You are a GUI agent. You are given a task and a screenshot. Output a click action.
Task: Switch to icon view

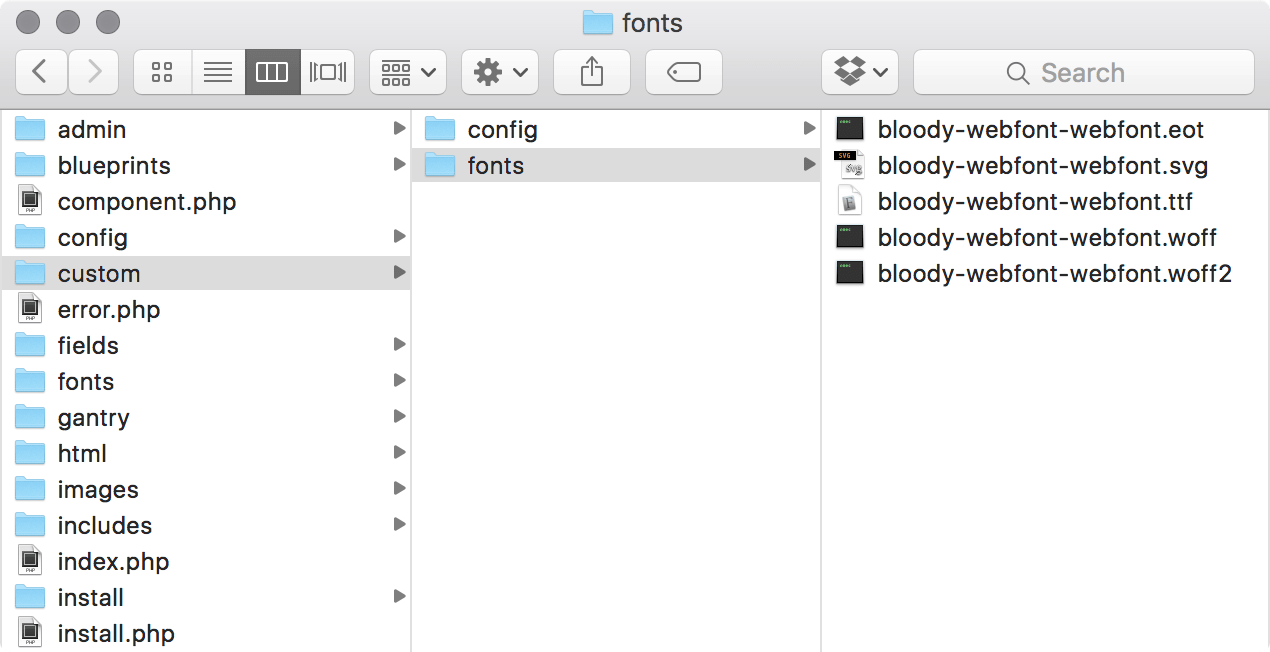[x=162, y=72]
